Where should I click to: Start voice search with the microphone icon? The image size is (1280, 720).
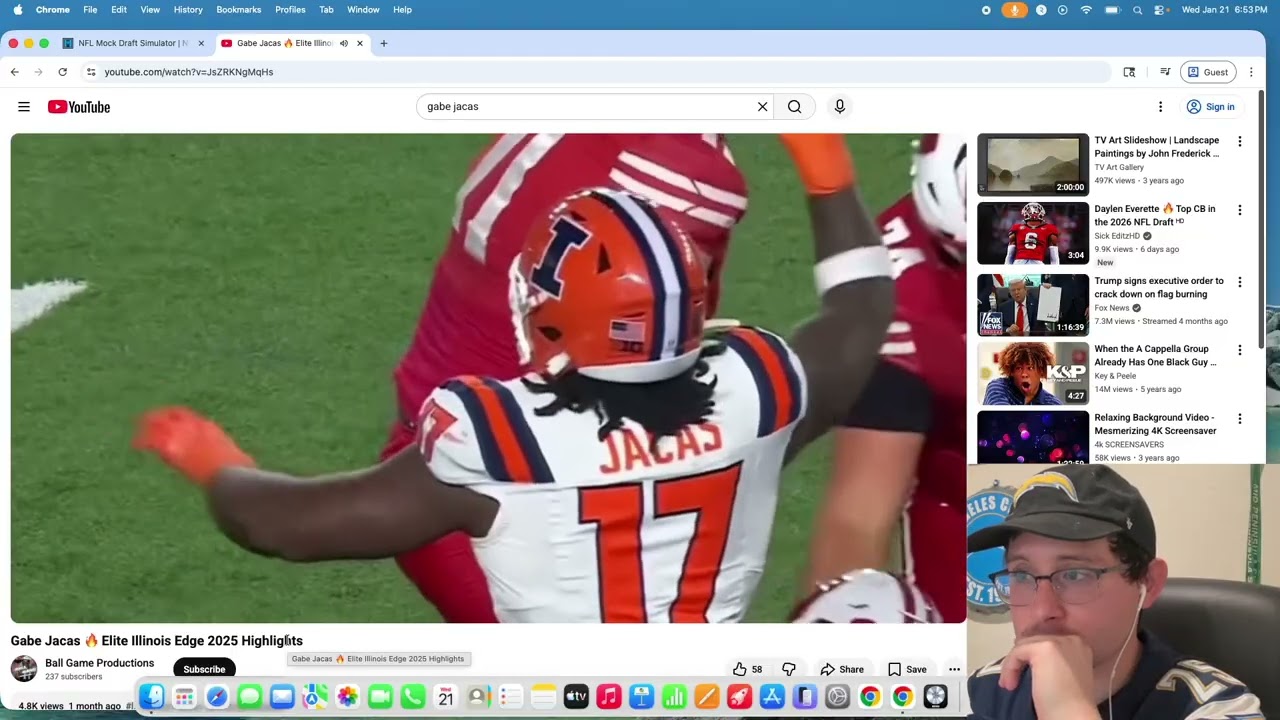839,106
